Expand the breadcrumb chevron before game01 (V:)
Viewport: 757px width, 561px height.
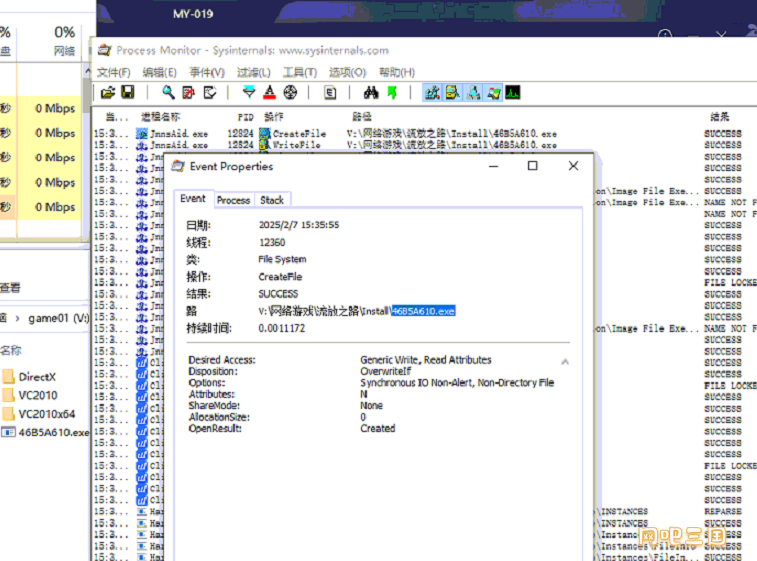point(17,318)
